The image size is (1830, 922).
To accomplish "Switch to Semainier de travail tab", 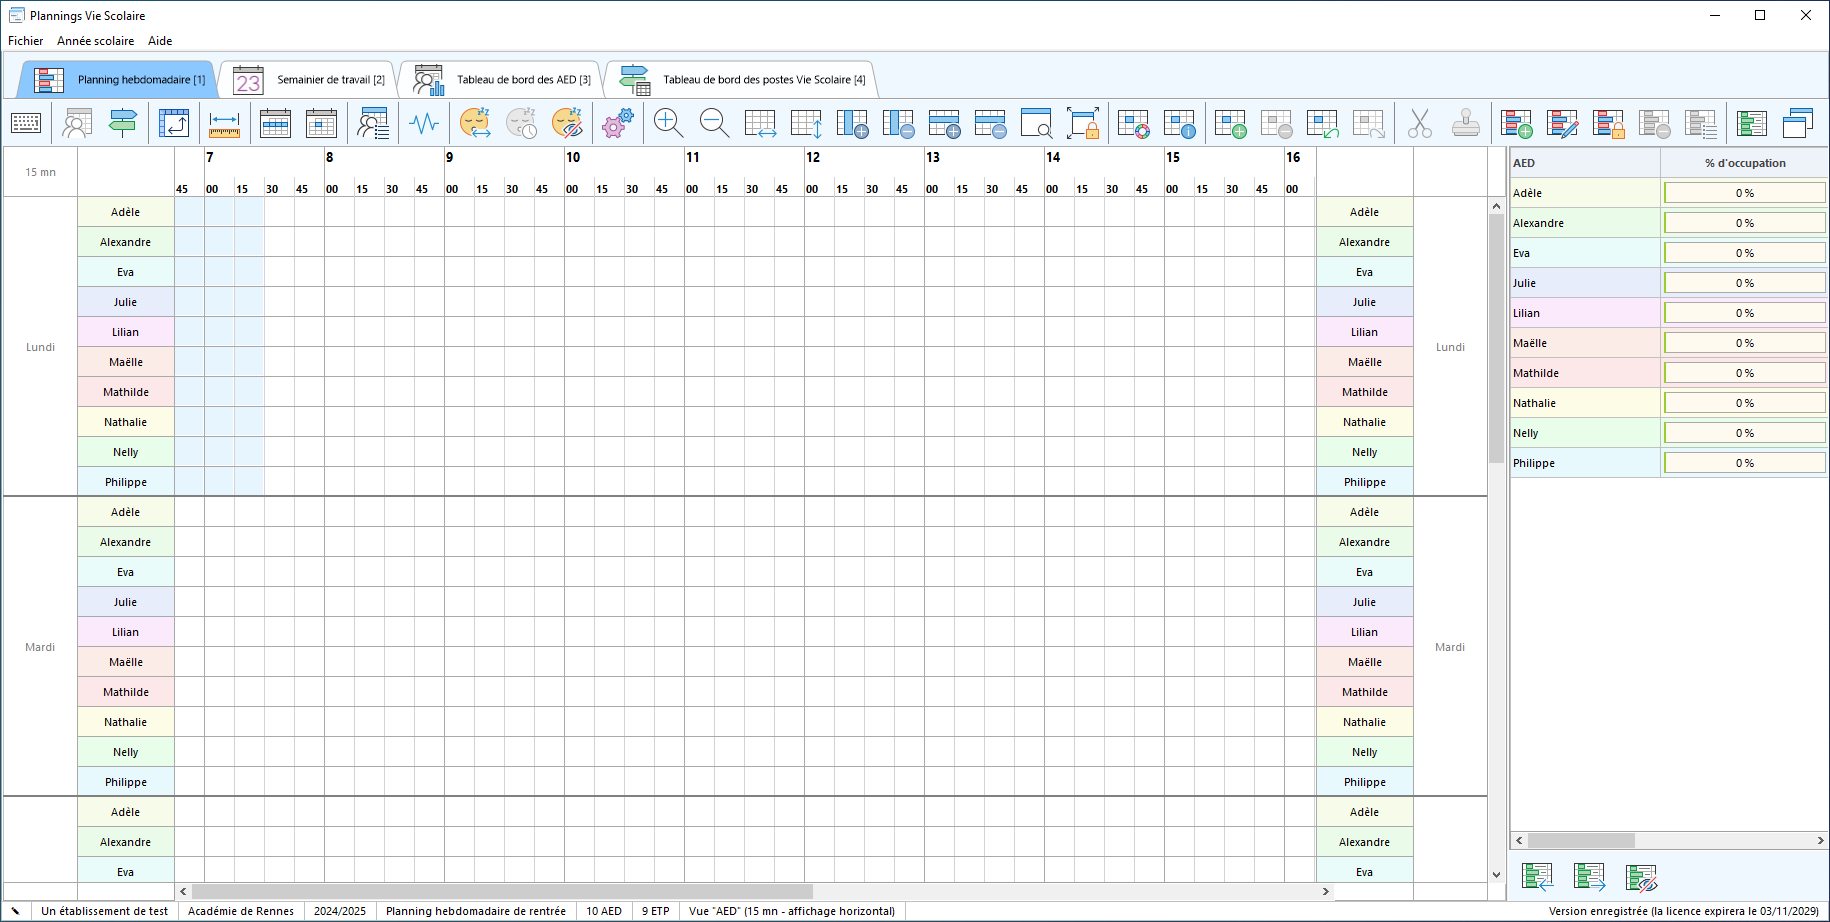I will tap(309, 80).
